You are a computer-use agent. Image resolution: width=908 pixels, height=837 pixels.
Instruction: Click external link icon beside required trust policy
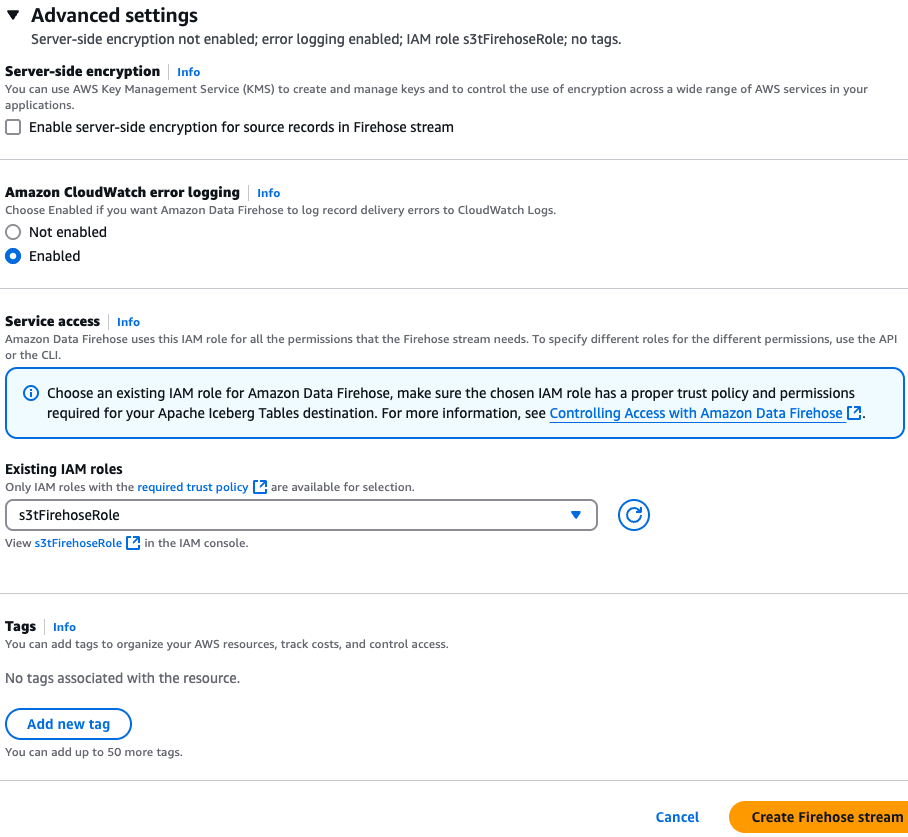(x=260, y=487)
